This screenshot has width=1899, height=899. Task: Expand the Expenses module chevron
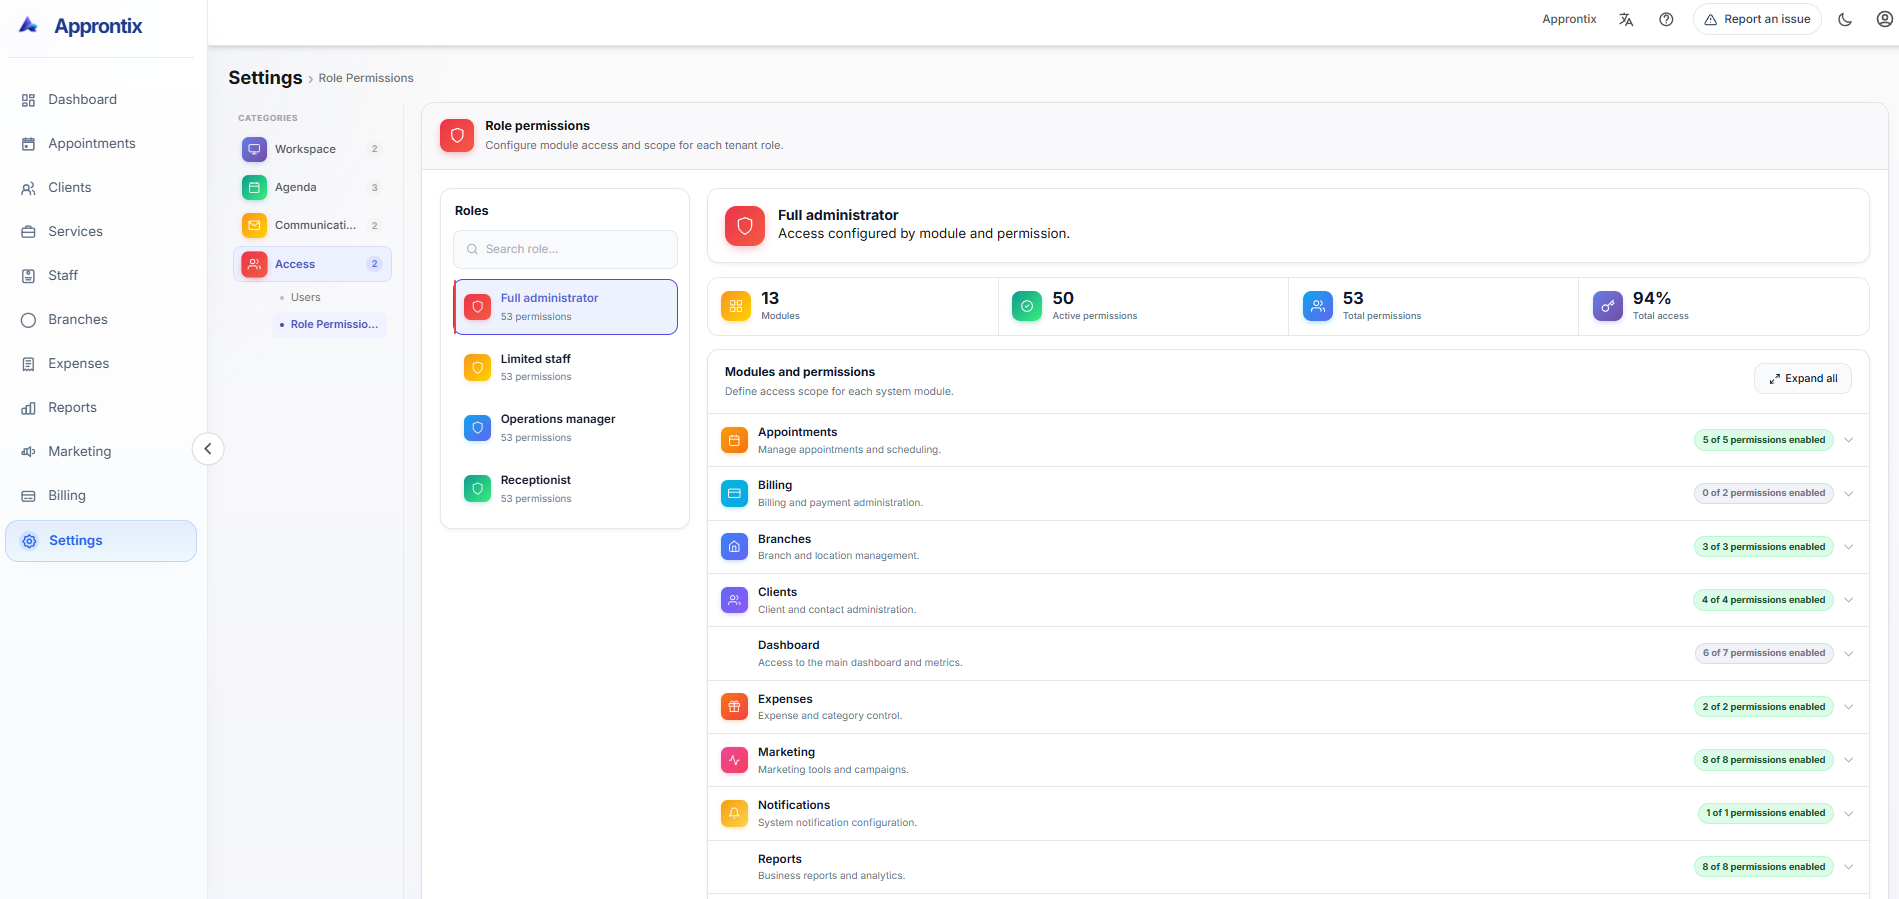1849,707
